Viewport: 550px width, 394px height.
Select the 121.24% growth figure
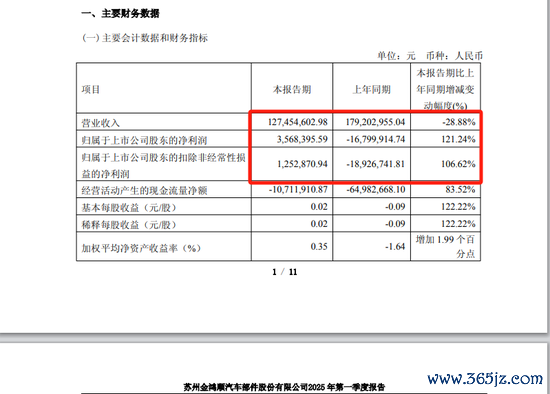click(458, 139)
